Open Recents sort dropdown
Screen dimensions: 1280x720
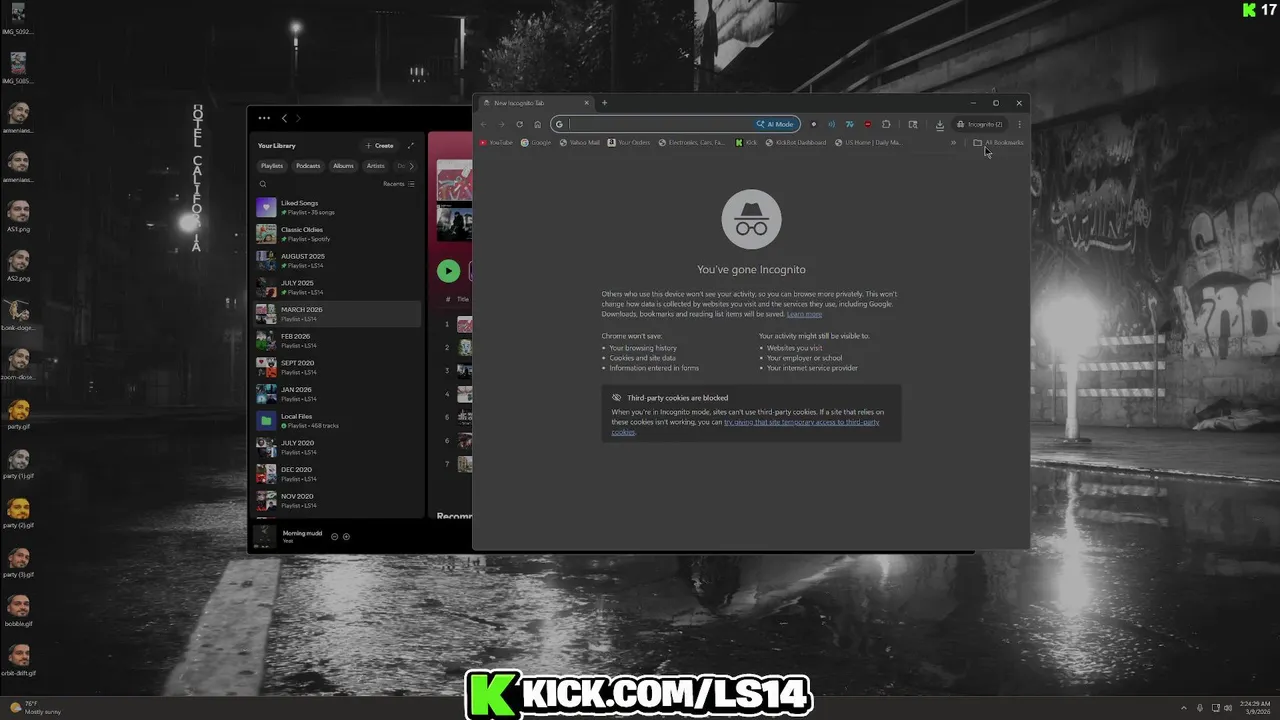pos(399,184)
